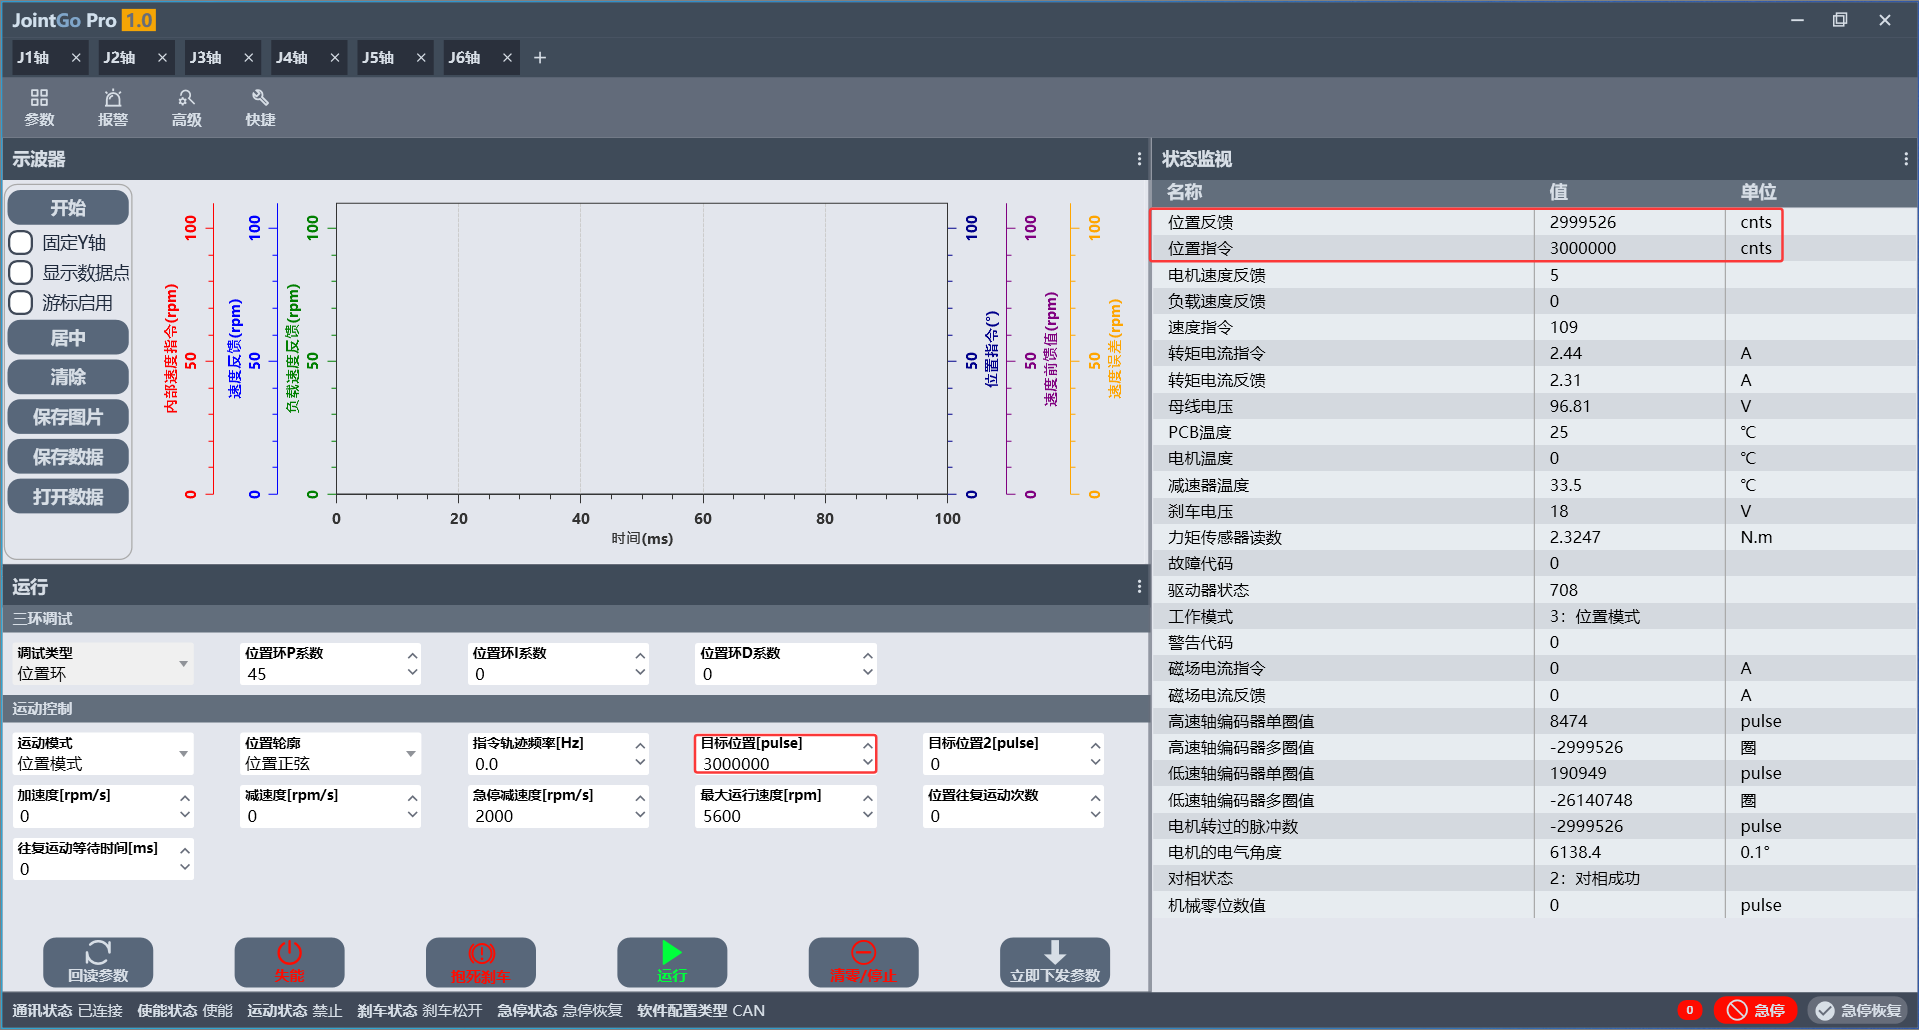Decrease the 位置环I系数 value
The image size is (1919, 1030).
click(x=640, y=673)
